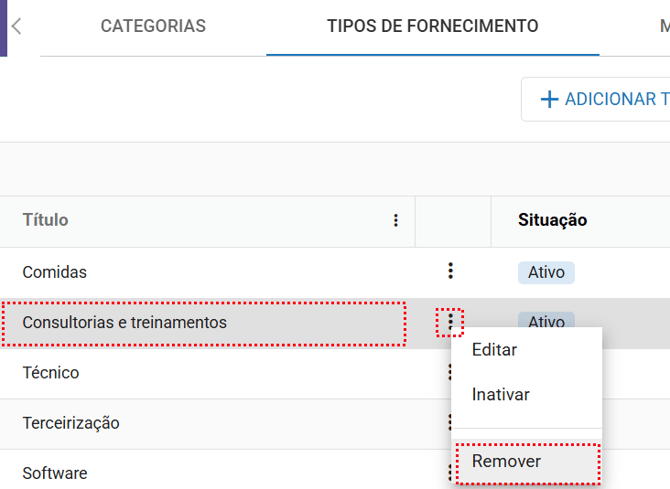Select the Consultorias e treinamentos row
The height and width of the screenshot is (489, 670).
[125, 323]
